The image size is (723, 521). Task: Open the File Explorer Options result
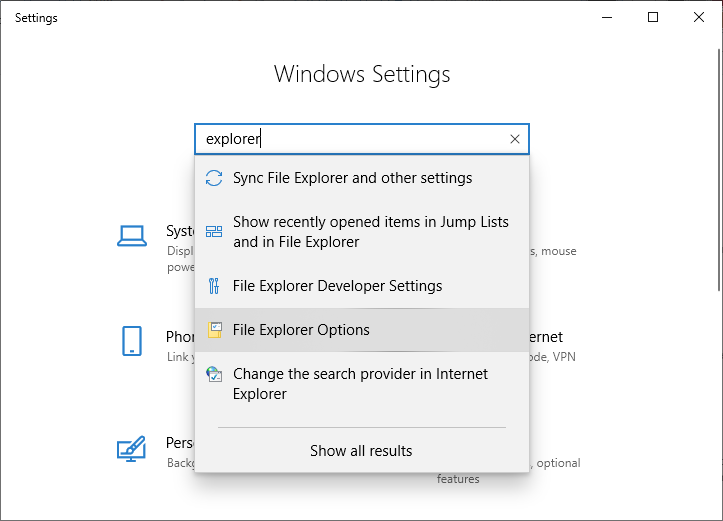click(x=362, y=330)
